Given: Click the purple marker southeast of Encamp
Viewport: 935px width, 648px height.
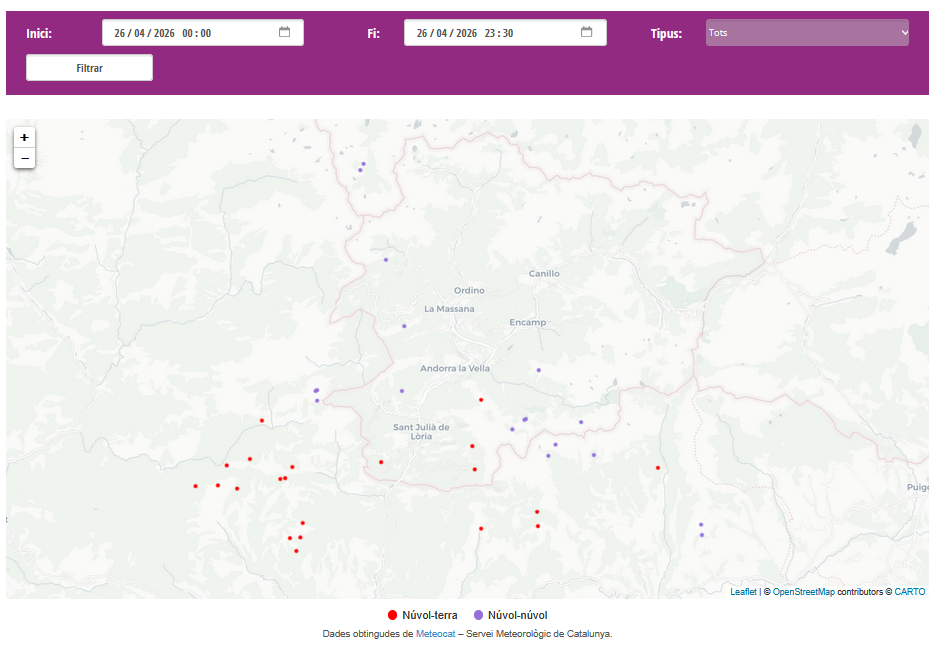Looking at the screenshot, I should click(538, 370).
